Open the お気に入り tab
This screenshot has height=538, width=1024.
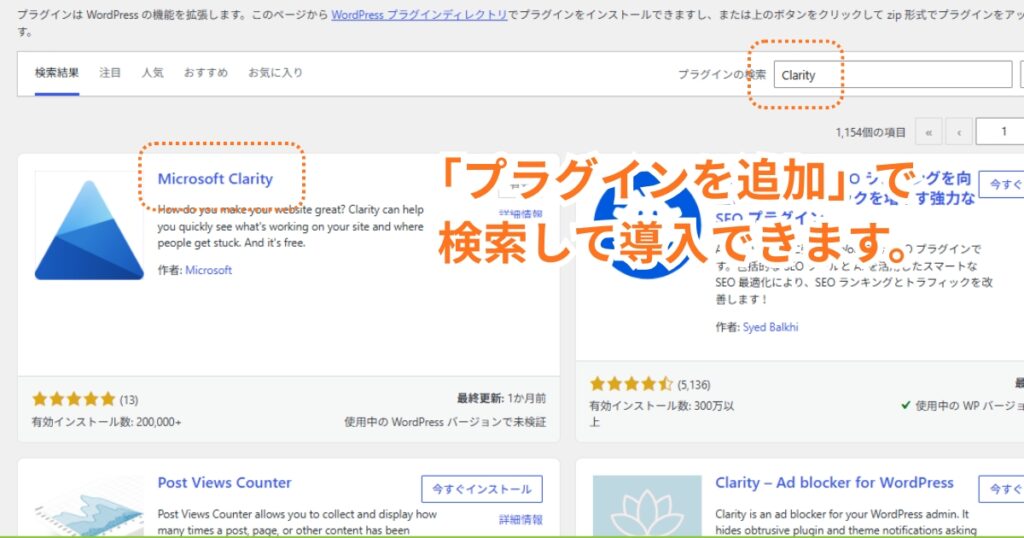pos(275,72)
